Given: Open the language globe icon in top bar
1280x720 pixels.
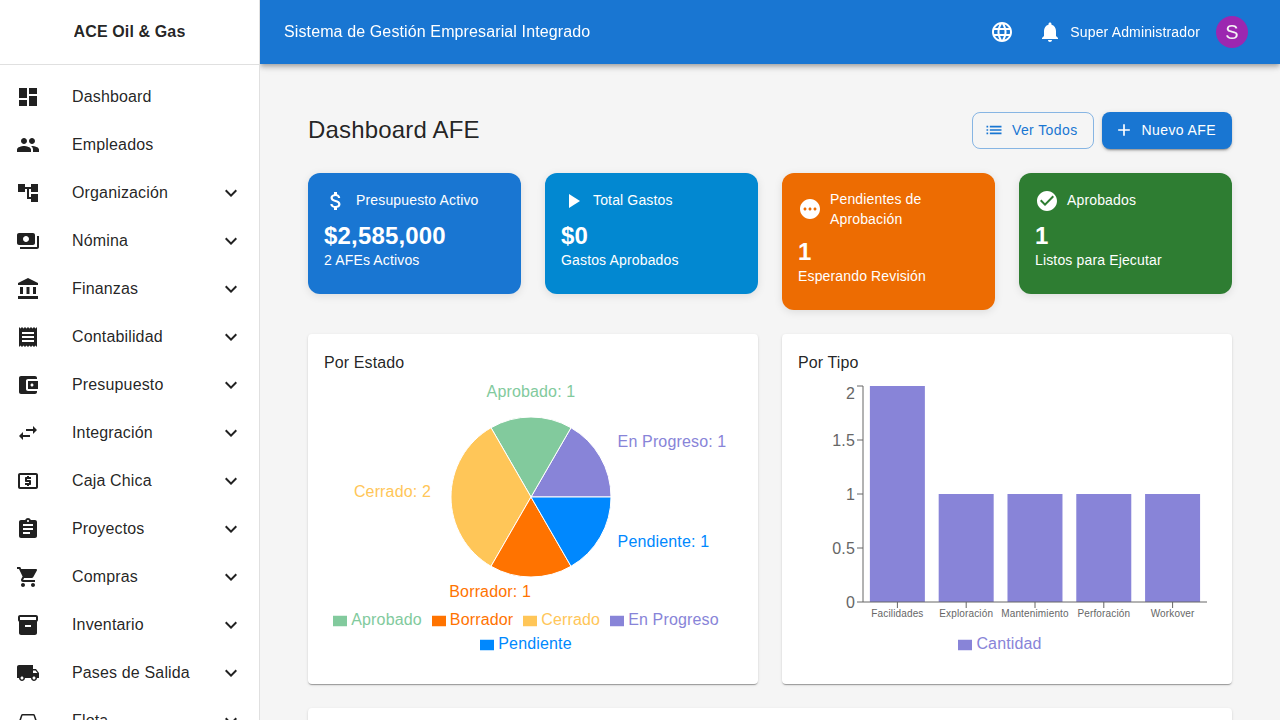Looking at the screenshot, I should pos(1001,31).
